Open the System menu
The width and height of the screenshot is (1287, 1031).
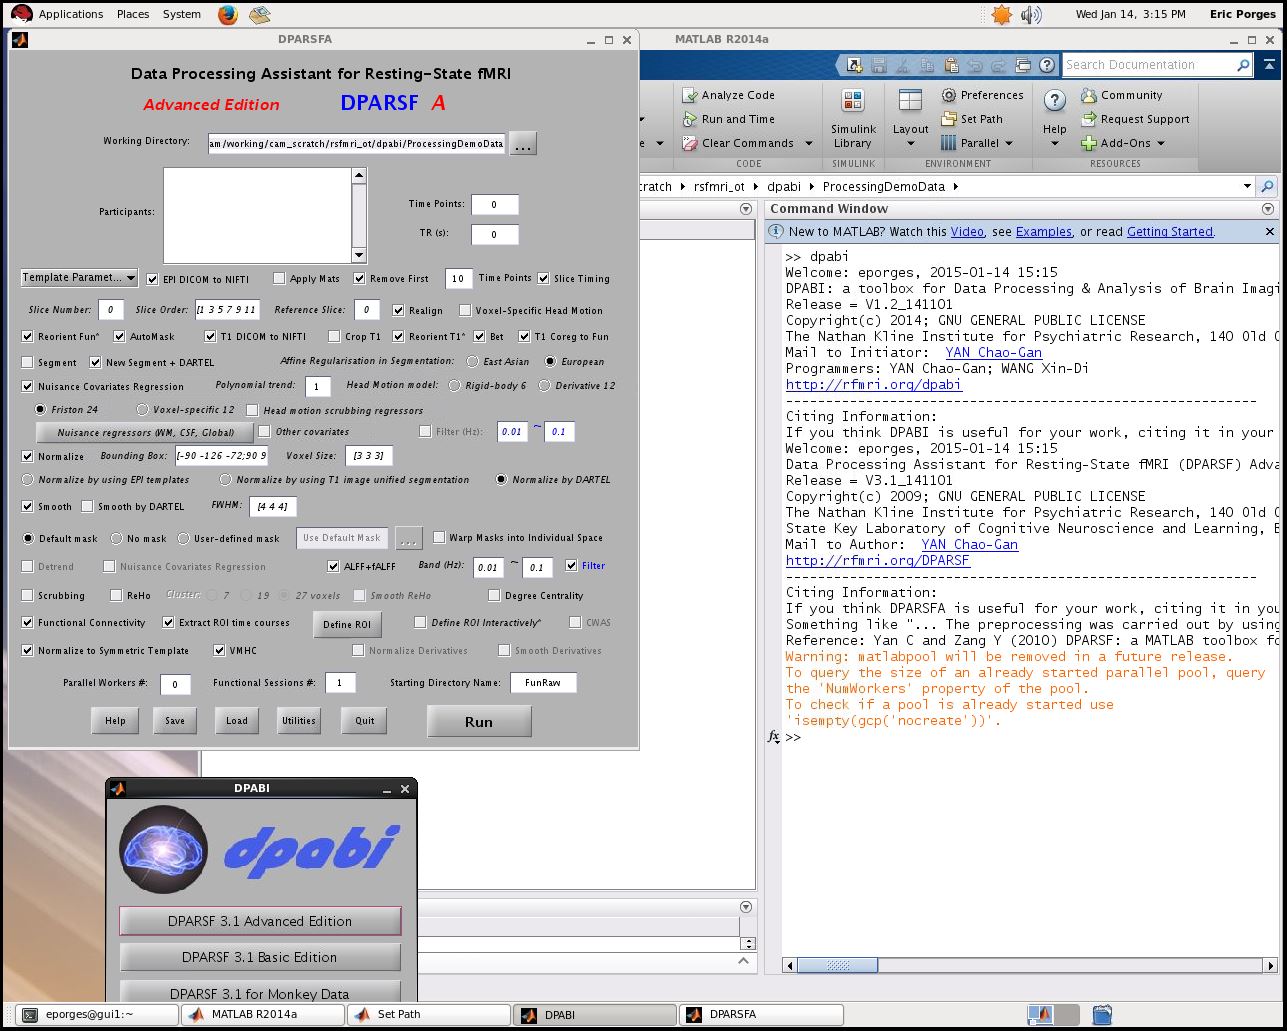pyautogui.click(x=182, y=14)
